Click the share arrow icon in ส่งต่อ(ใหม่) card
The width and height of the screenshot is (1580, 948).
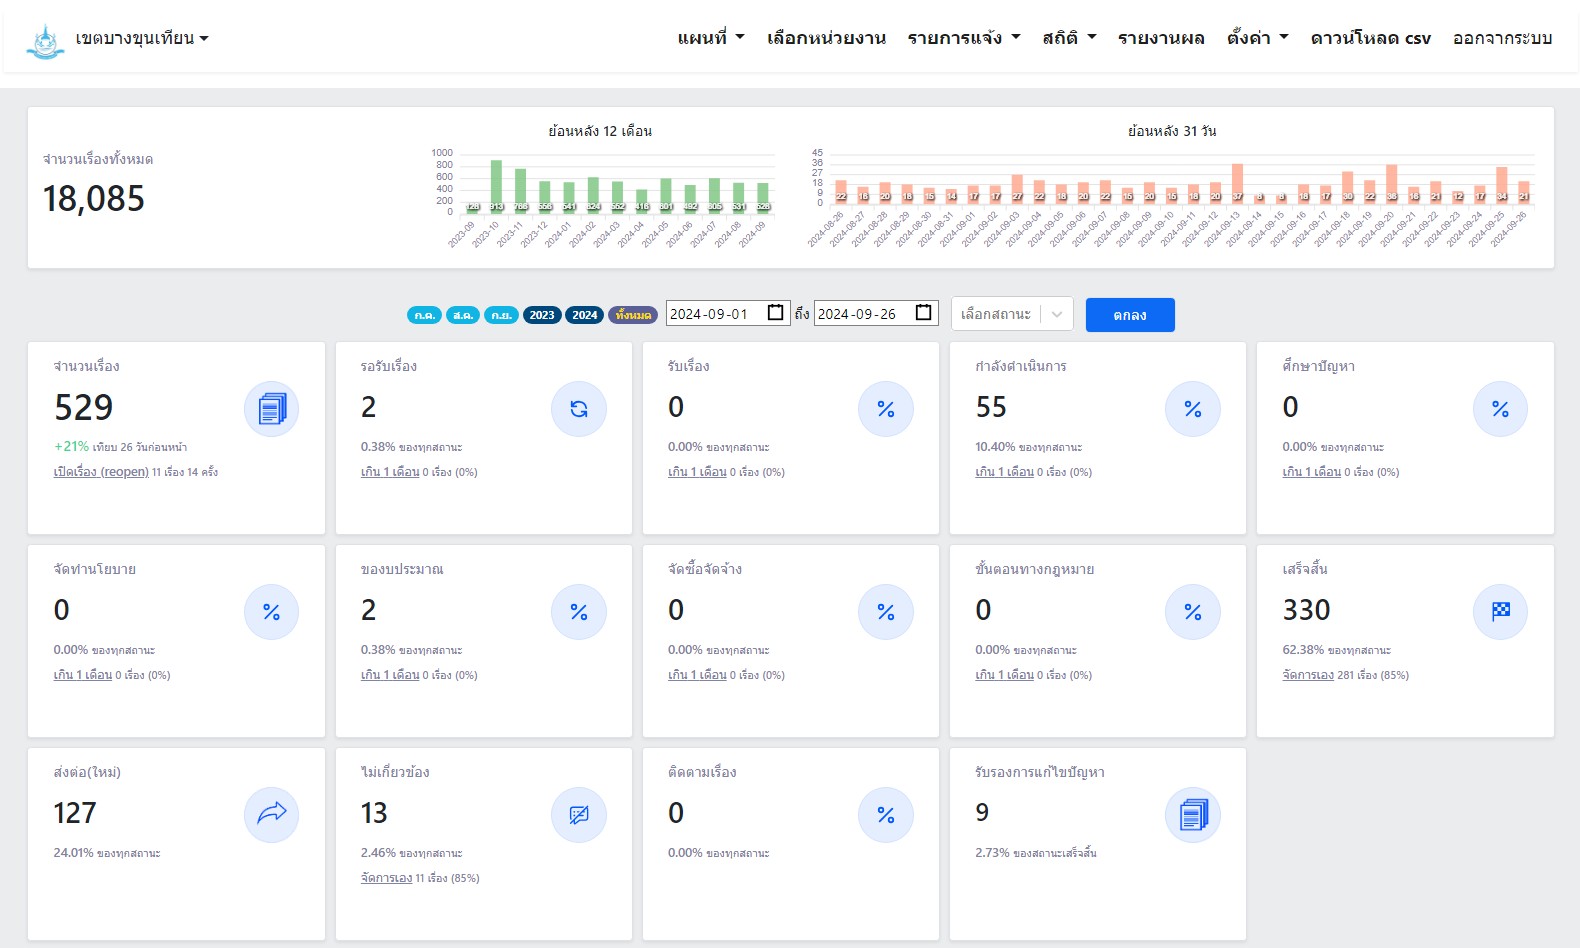tap(271, 814)
